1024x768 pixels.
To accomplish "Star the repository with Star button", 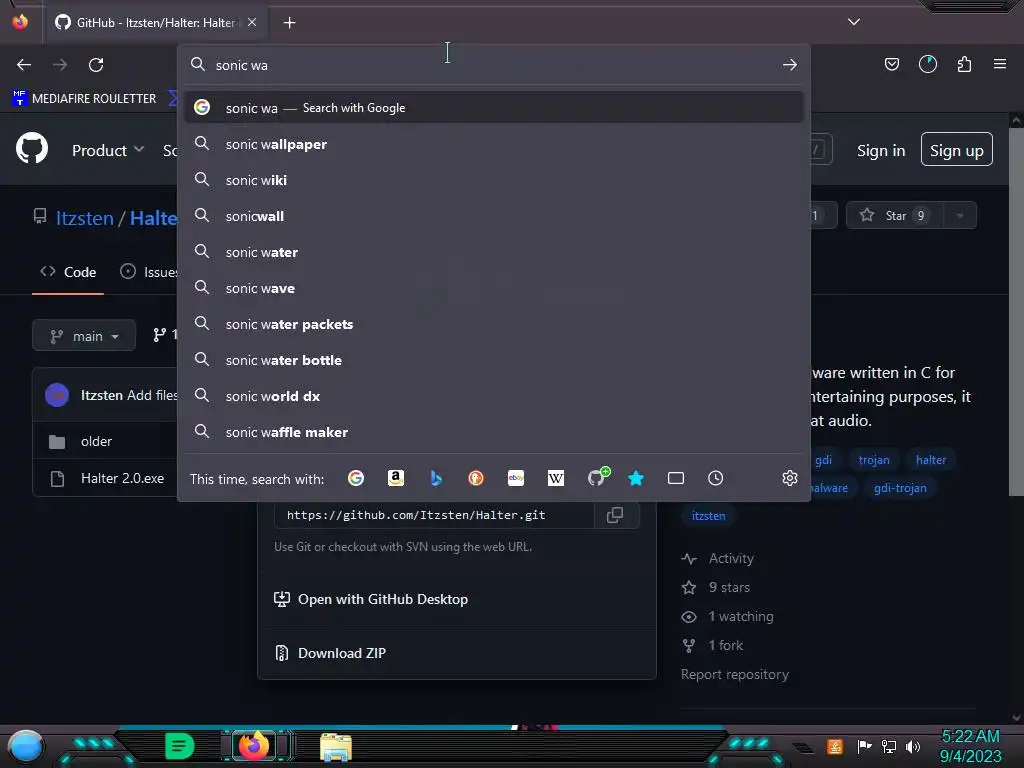I will click(894, 216).
